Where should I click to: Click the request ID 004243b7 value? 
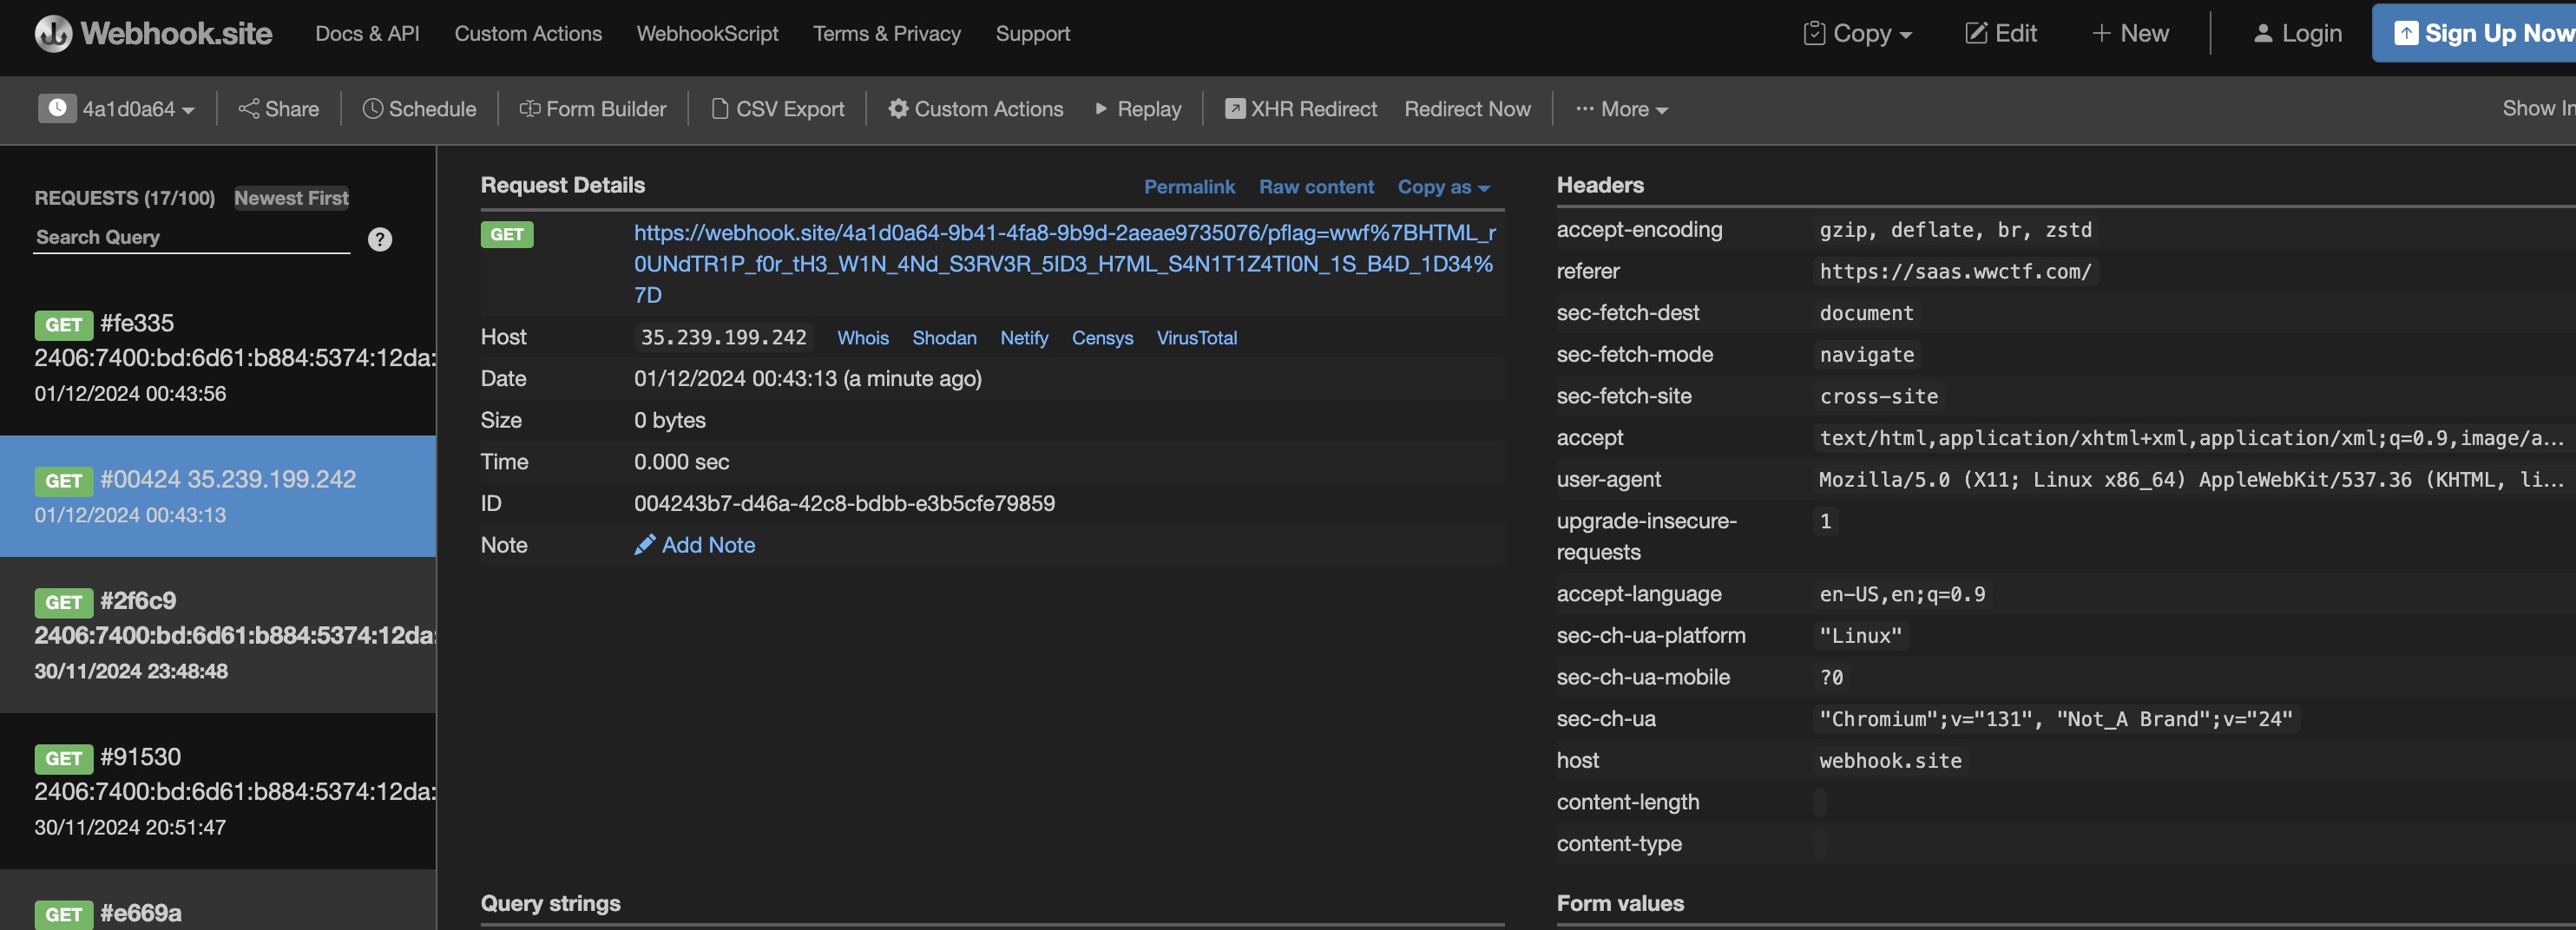click(x=844, y=503)
